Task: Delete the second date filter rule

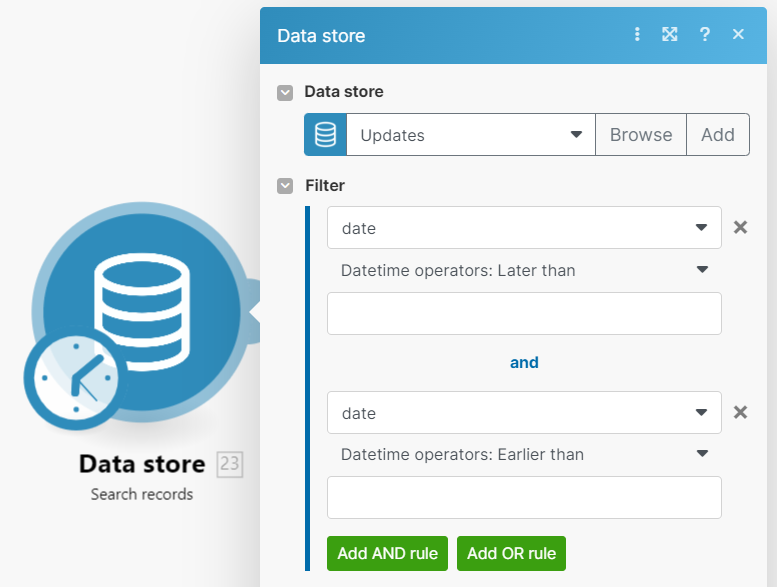Action: pos(740,413)
